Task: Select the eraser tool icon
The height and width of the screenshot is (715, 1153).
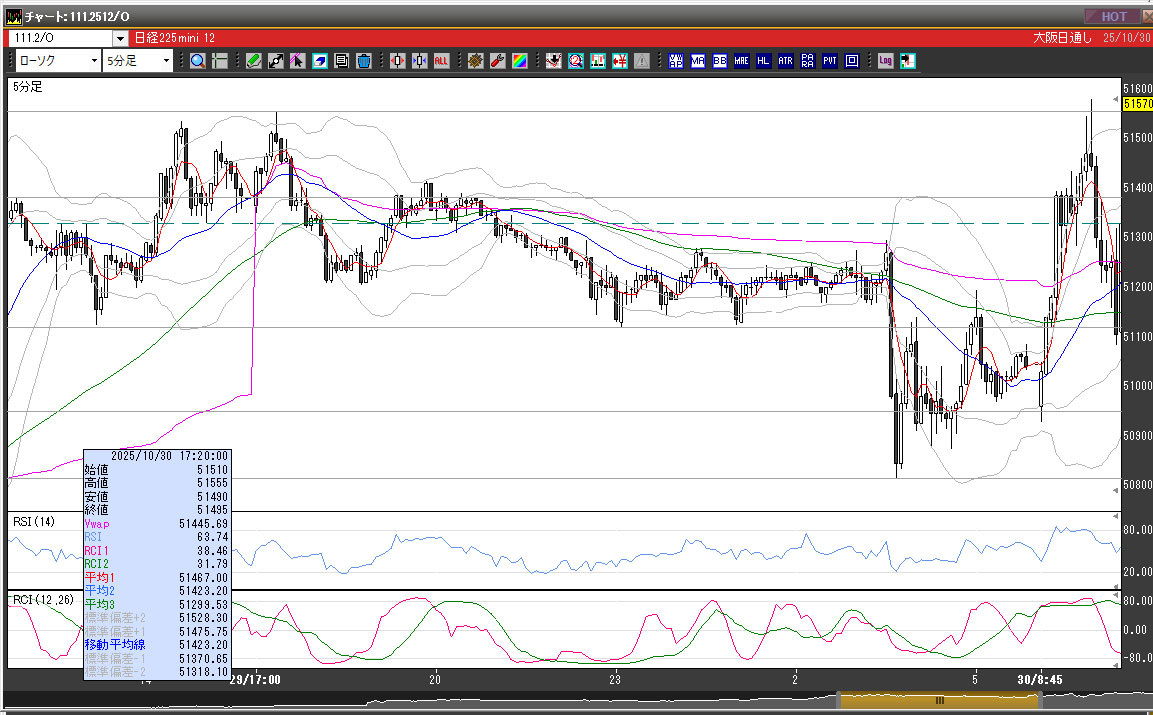Action: point(319,61)
